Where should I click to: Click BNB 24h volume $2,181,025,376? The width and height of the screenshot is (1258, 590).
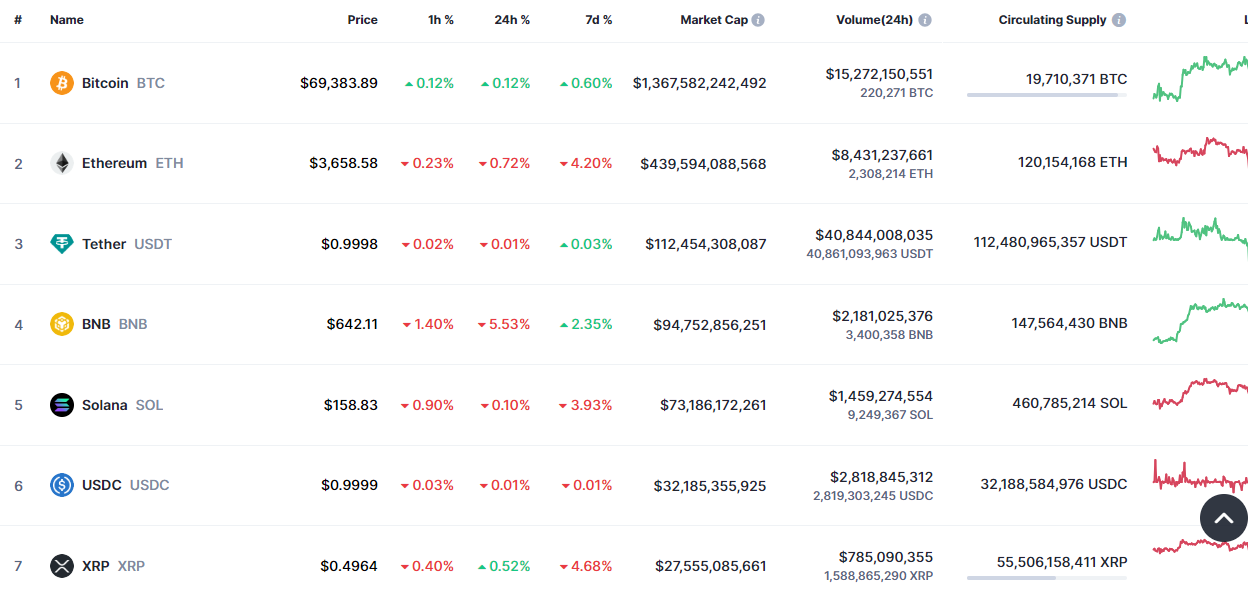click(882, 316)
